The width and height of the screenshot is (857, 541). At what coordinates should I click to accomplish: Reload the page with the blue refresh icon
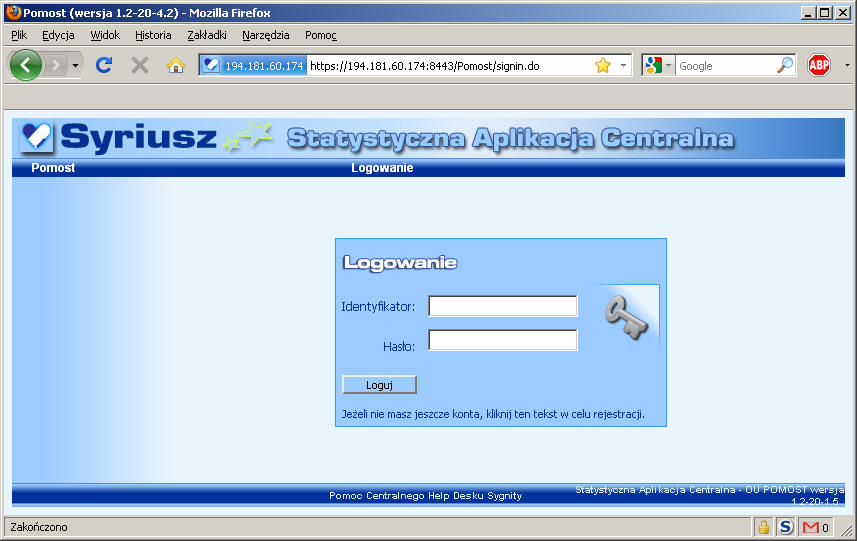click(x=104, y=65)
